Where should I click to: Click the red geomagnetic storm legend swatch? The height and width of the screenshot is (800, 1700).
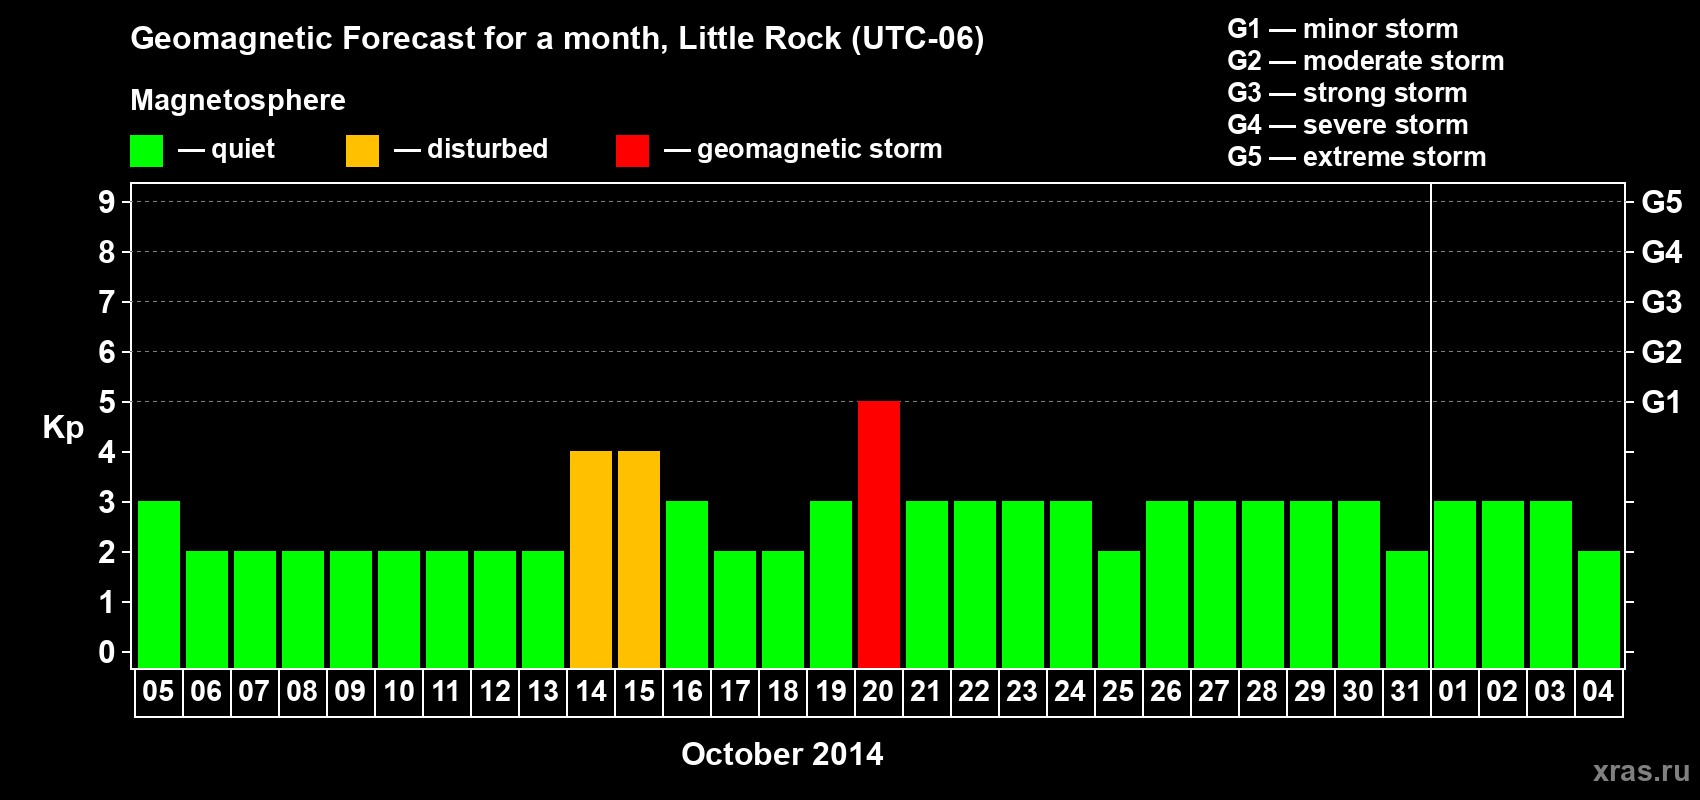coord(632,151)
